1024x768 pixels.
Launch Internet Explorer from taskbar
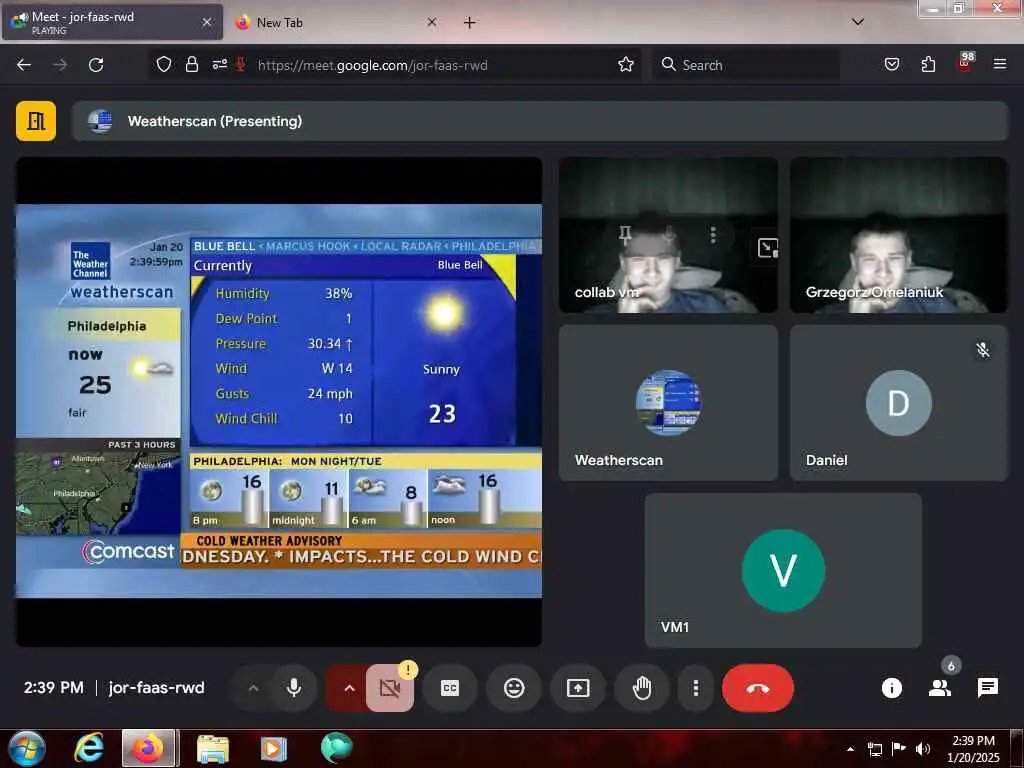click(x=89, y=748)
